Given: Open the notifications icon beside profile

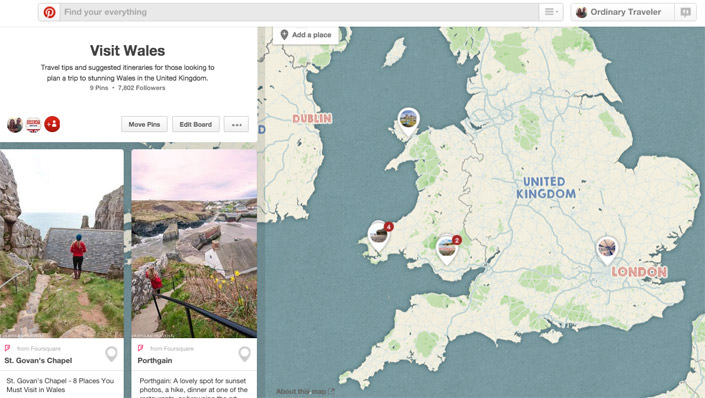Looking at the screenshot, I should click(x=685, y=12).
